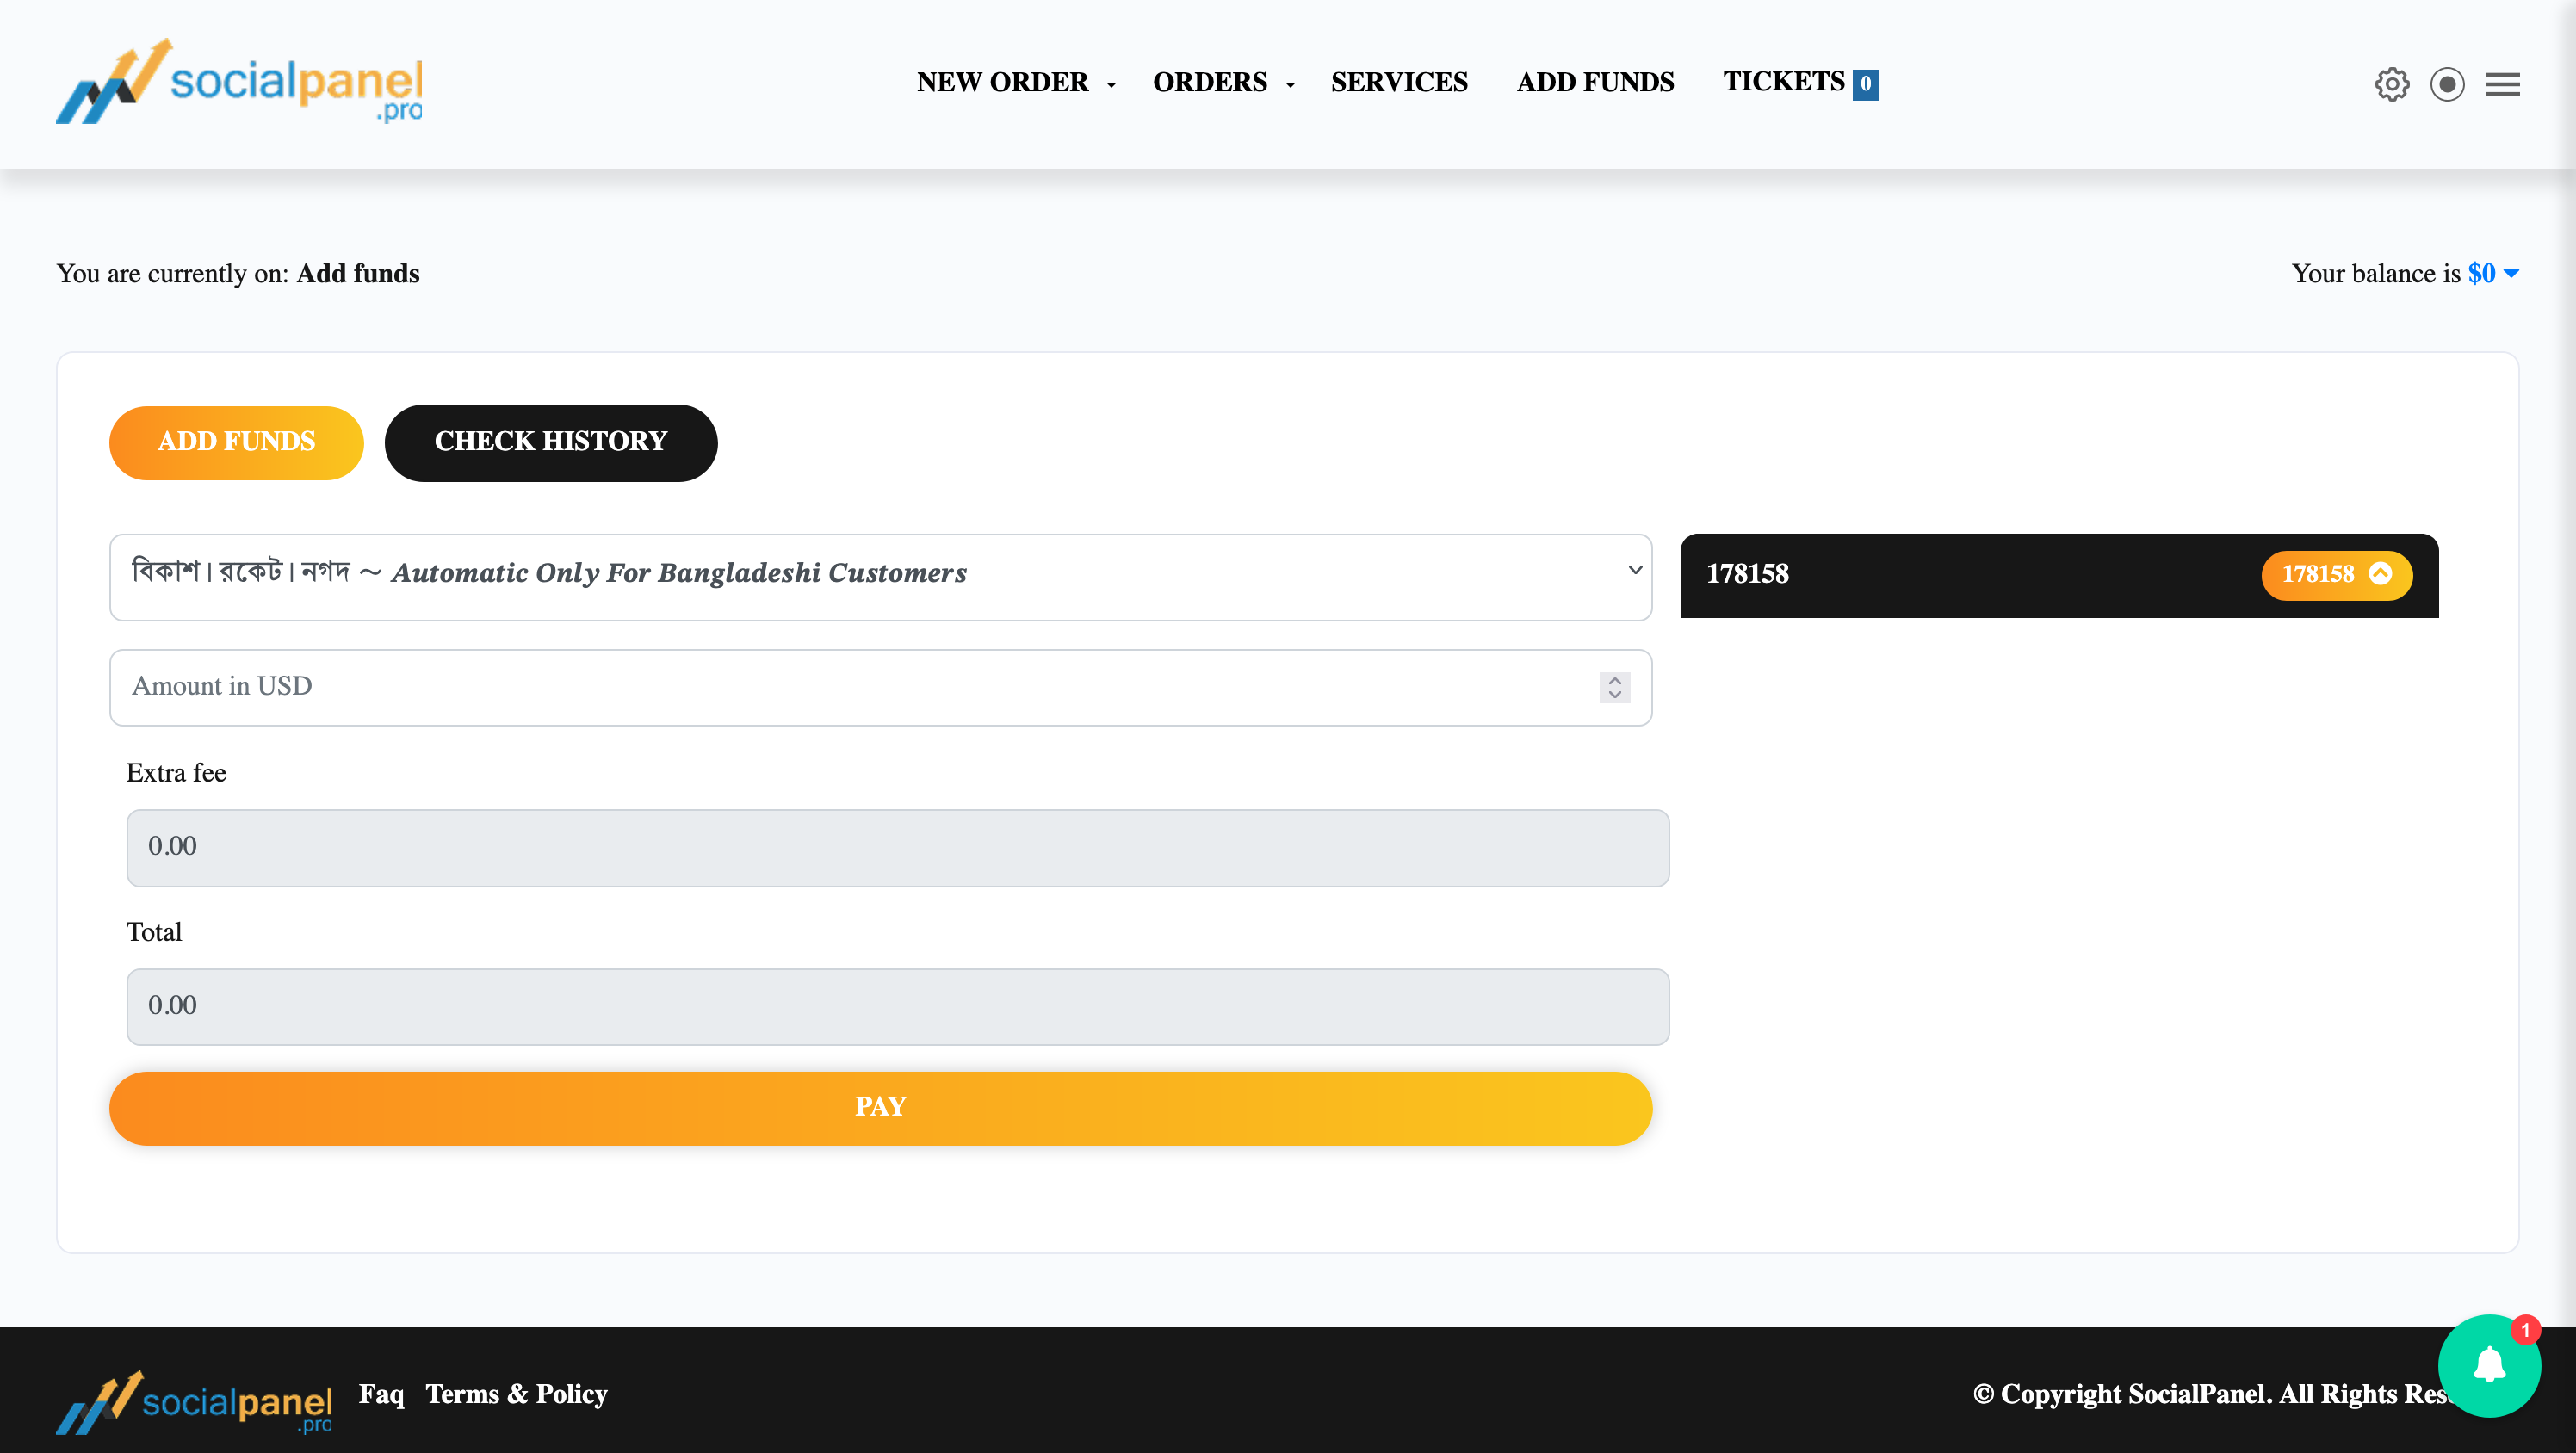This screenshot has height=1453, width=2576.
Task: Click the settings gear icon
Action: pyautogui.click(x=2391, y=84)
